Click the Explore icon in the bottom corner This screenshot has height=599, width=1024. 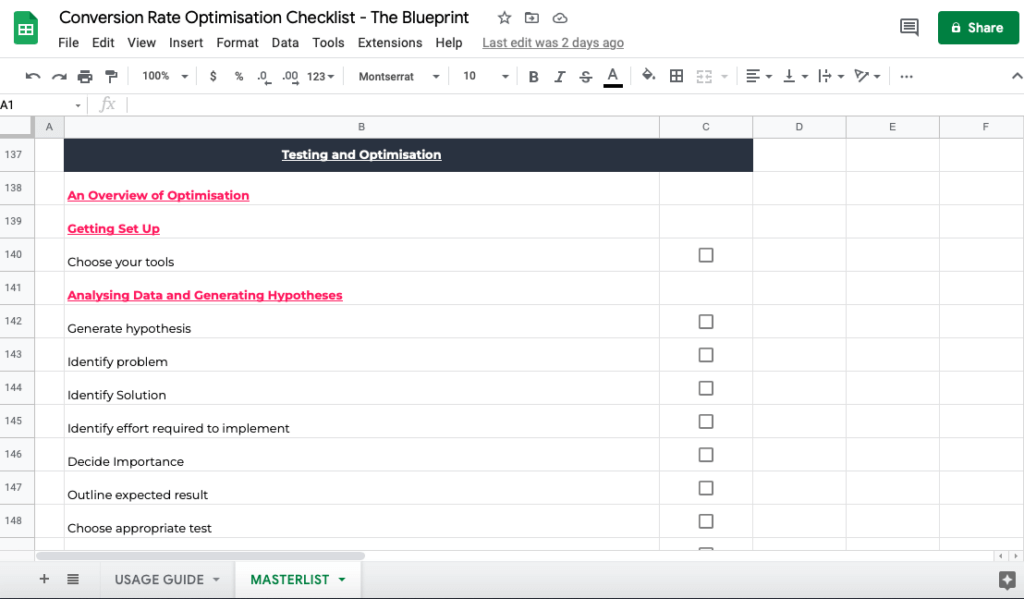pos(1007,579)
